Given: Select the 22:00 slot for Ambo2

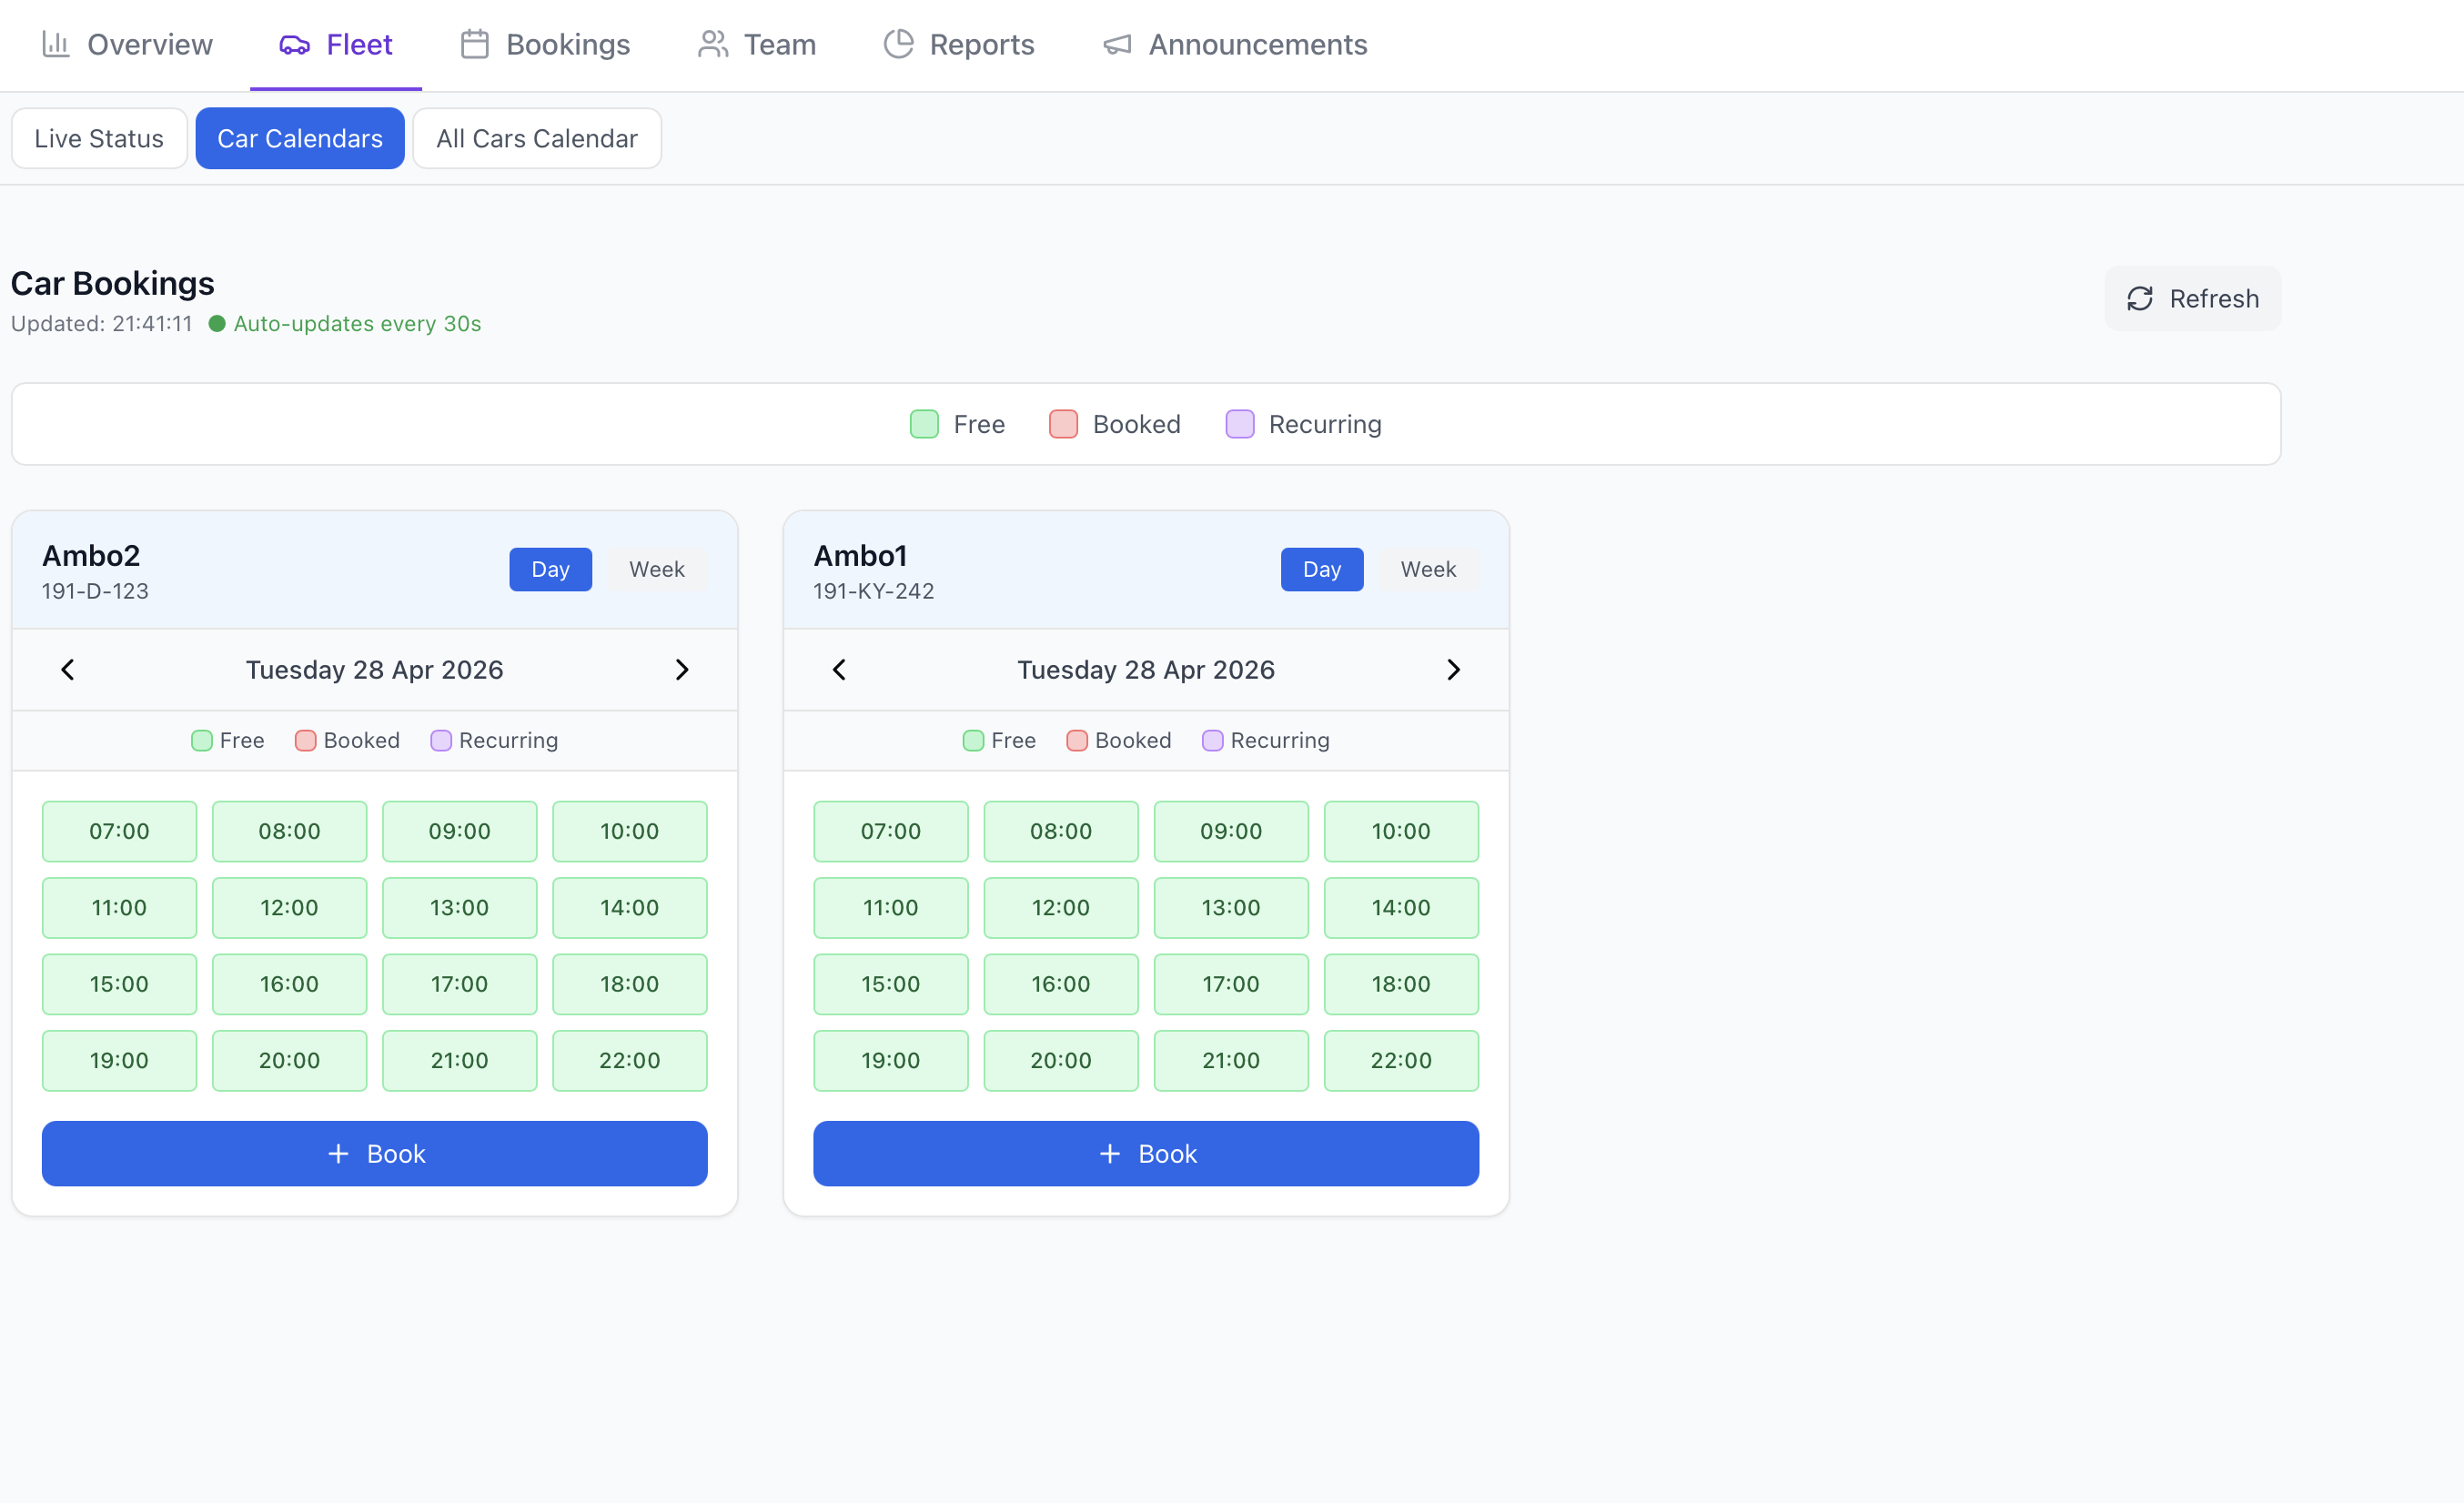Looking at the screenshot, I should coord(630,1061).
